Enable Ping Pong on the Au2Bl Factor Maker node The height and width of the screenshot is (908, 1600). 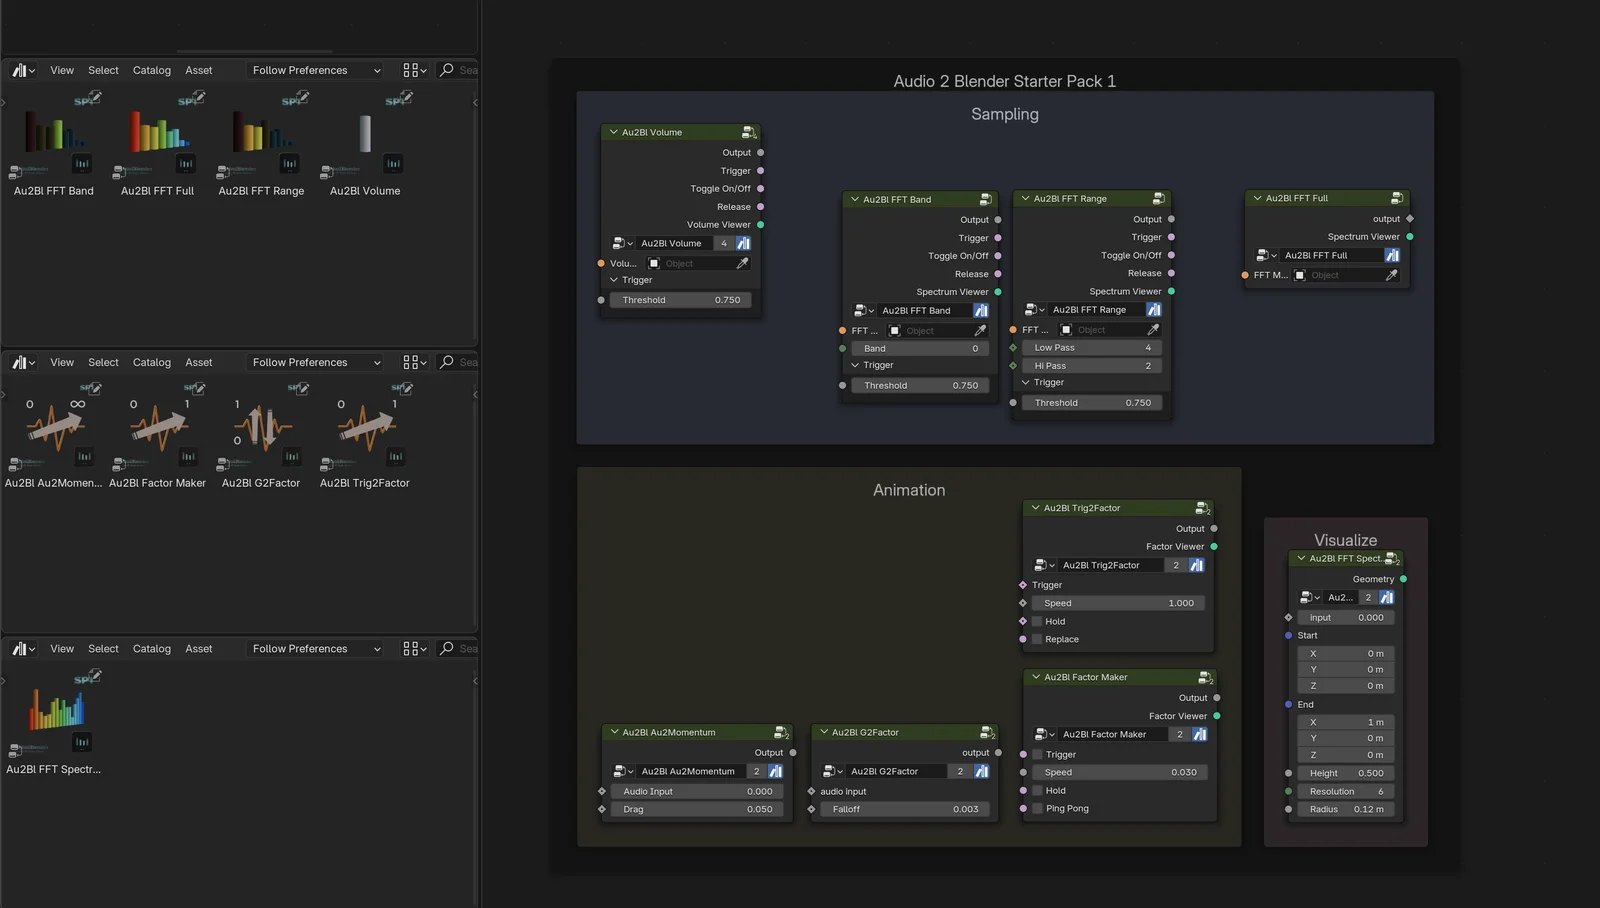click(1039, 808)
